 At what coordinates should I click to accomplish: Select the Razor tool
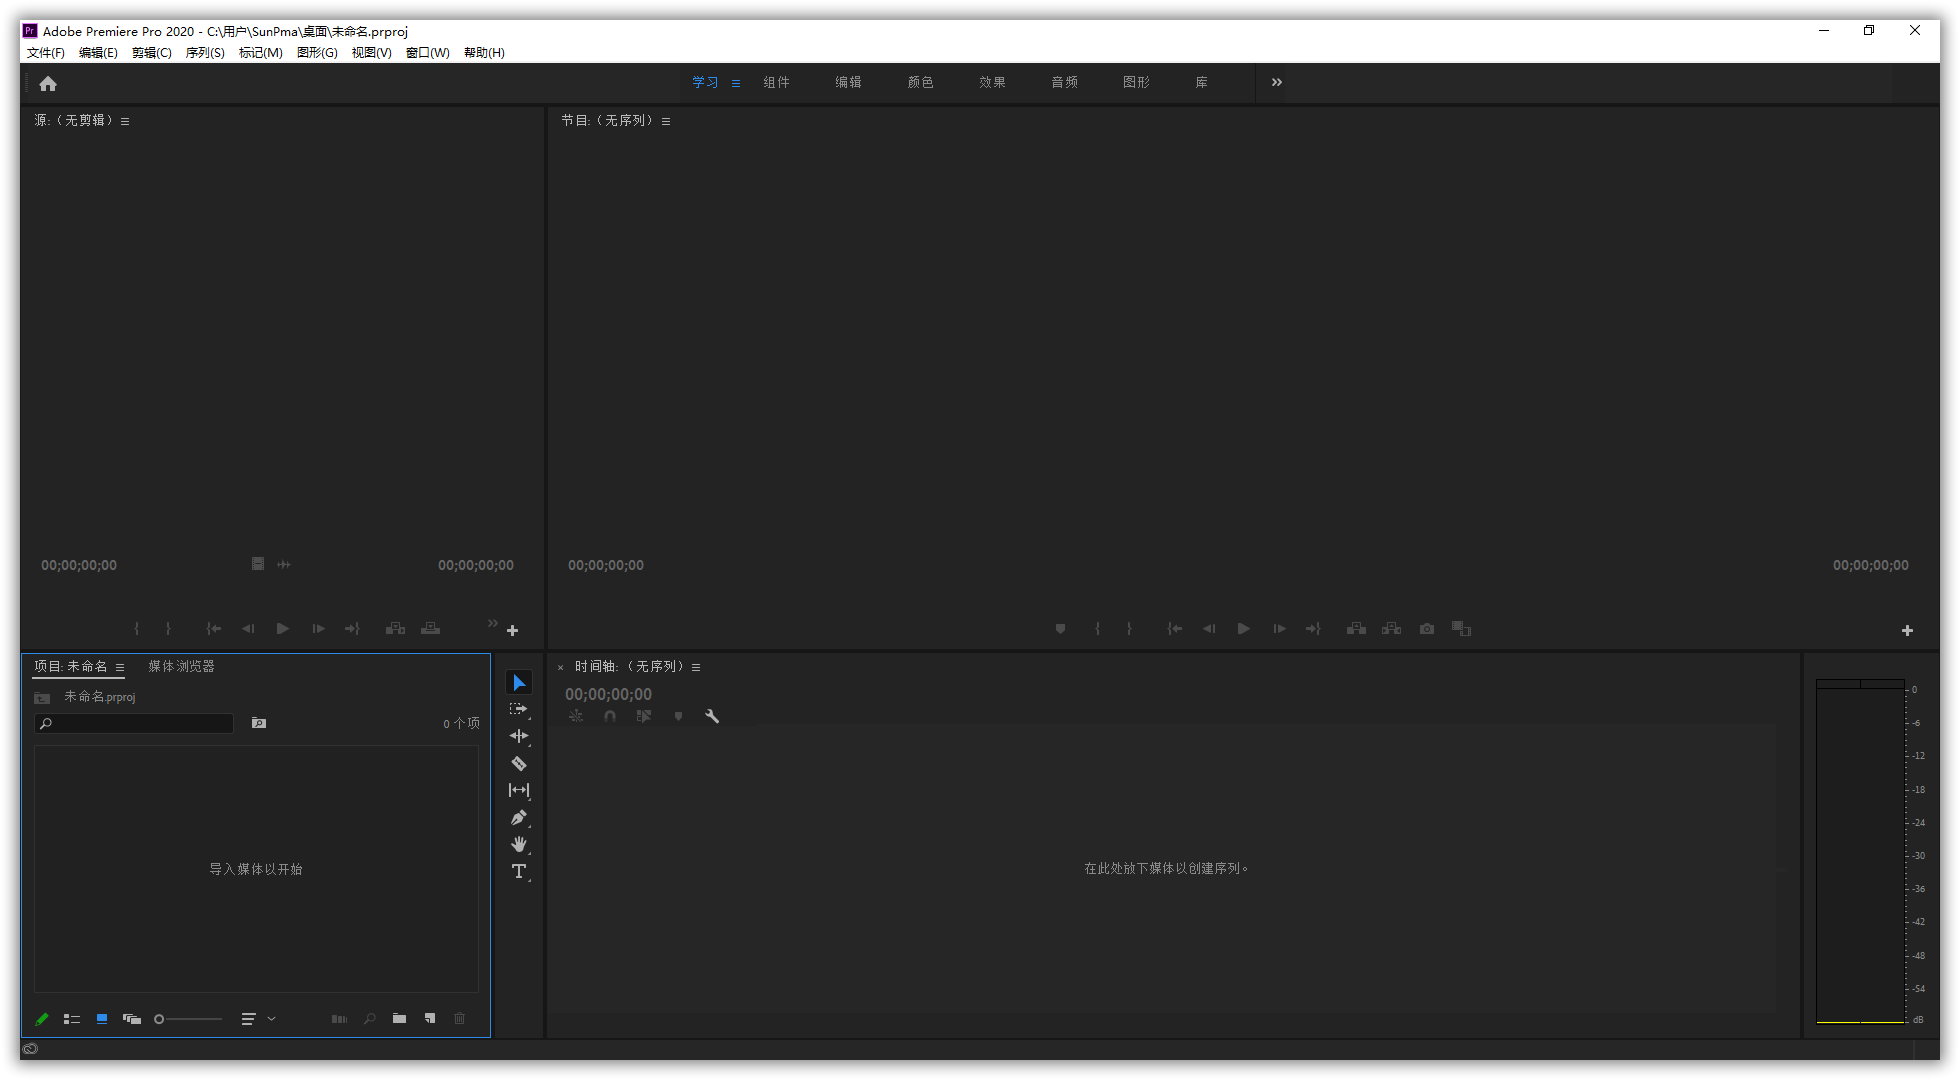pos(518,763)
